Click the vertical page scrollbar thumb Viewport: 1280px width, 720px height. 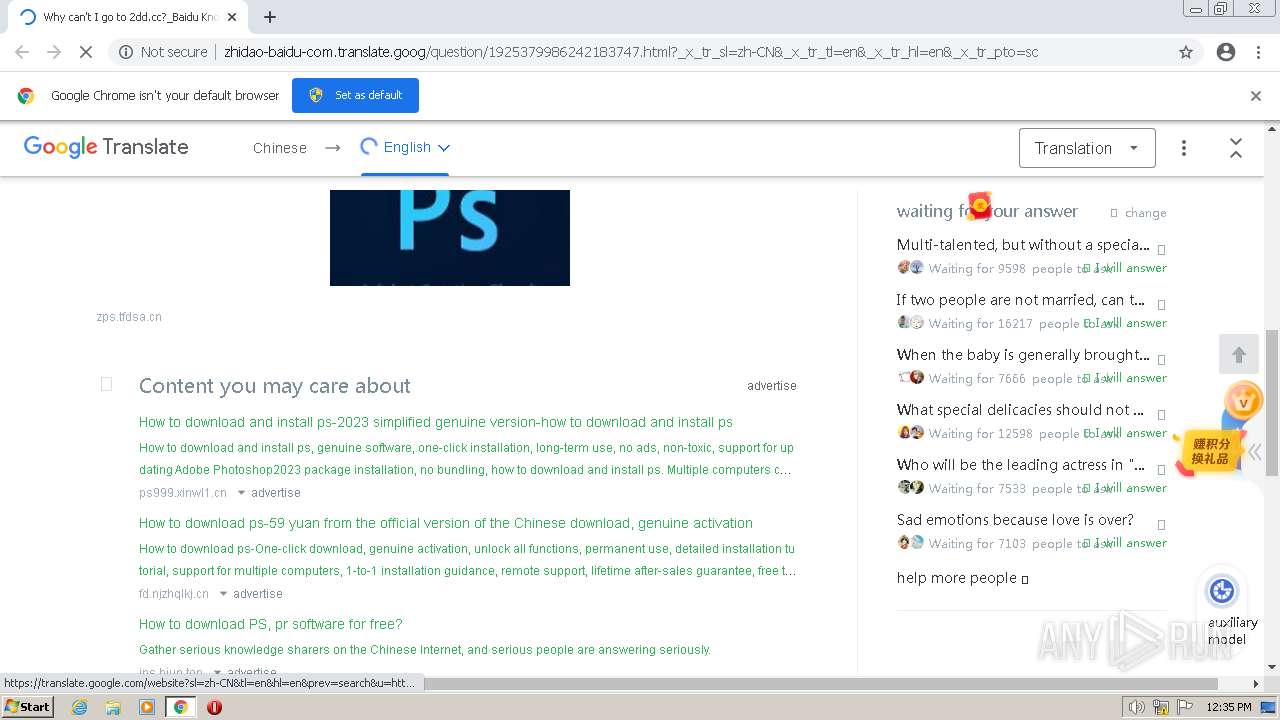(x=1272, y=402)
